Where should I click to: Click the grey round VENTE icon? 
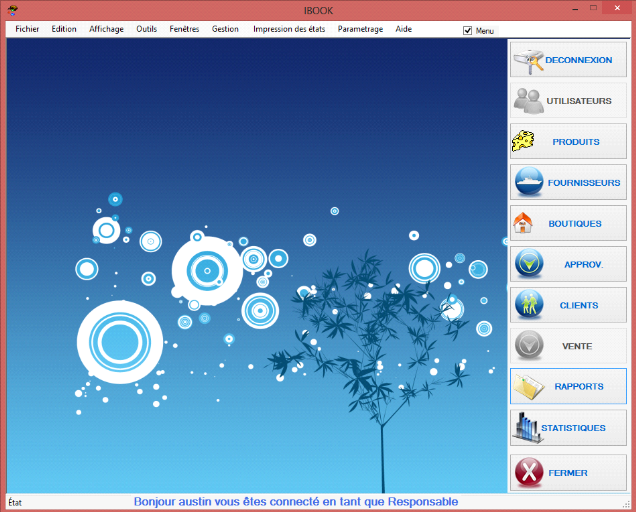528,346
